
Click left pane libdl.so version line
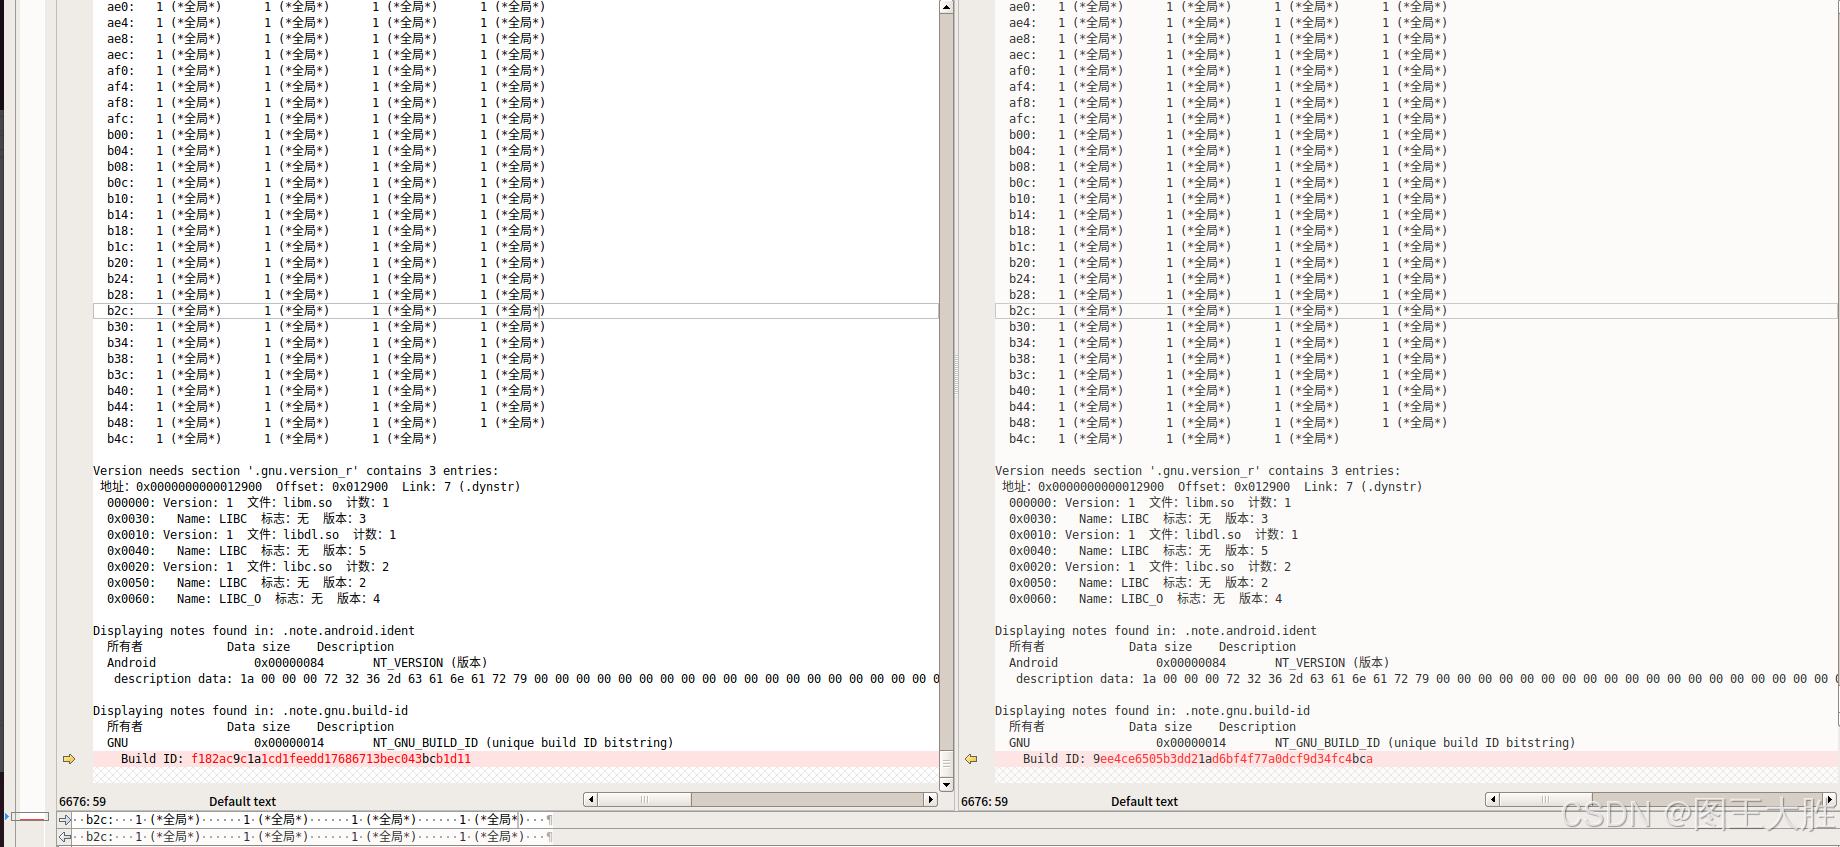coord(251,535)
